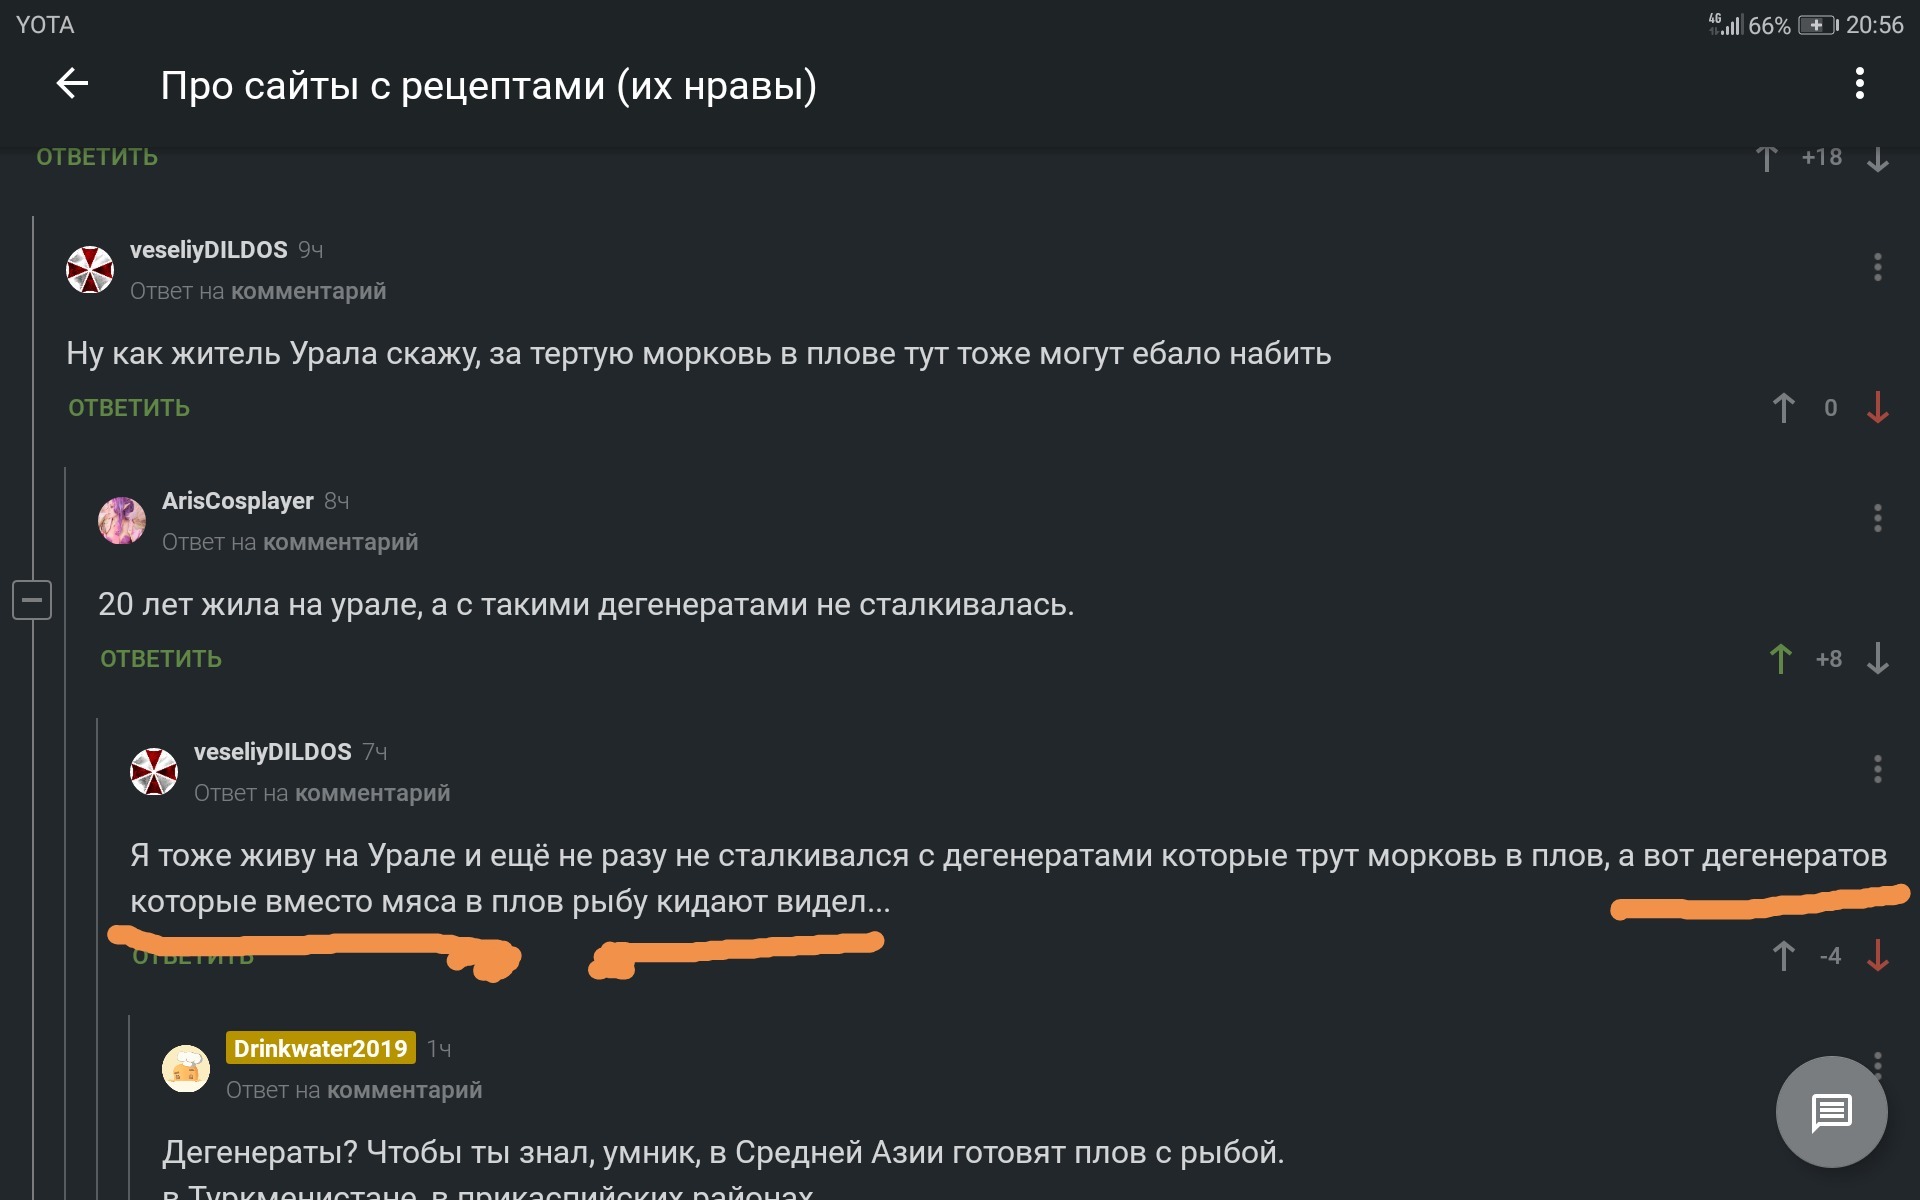1920x1200 pixels.
Task: Open the Drinkwater2019 user profile
Action: coord(320,1048)
